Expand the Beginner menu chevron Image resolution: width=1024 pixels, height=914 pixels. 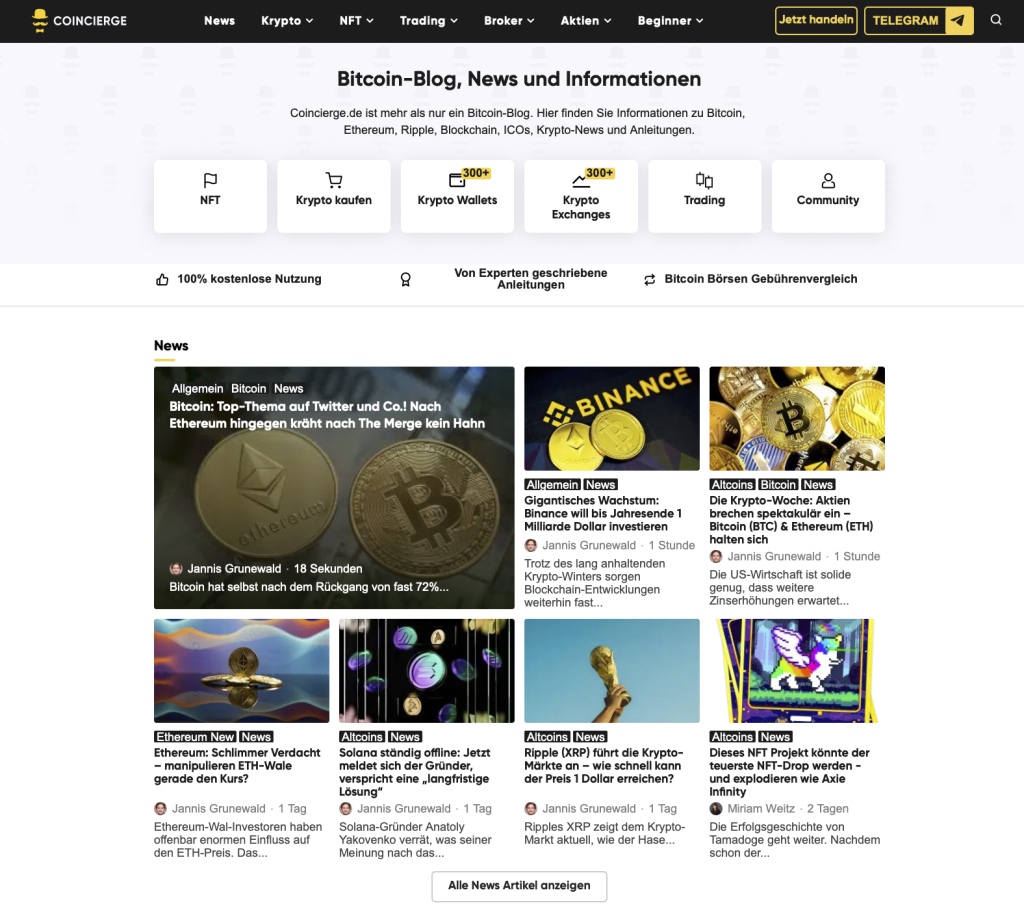click(x=699, y=21)
